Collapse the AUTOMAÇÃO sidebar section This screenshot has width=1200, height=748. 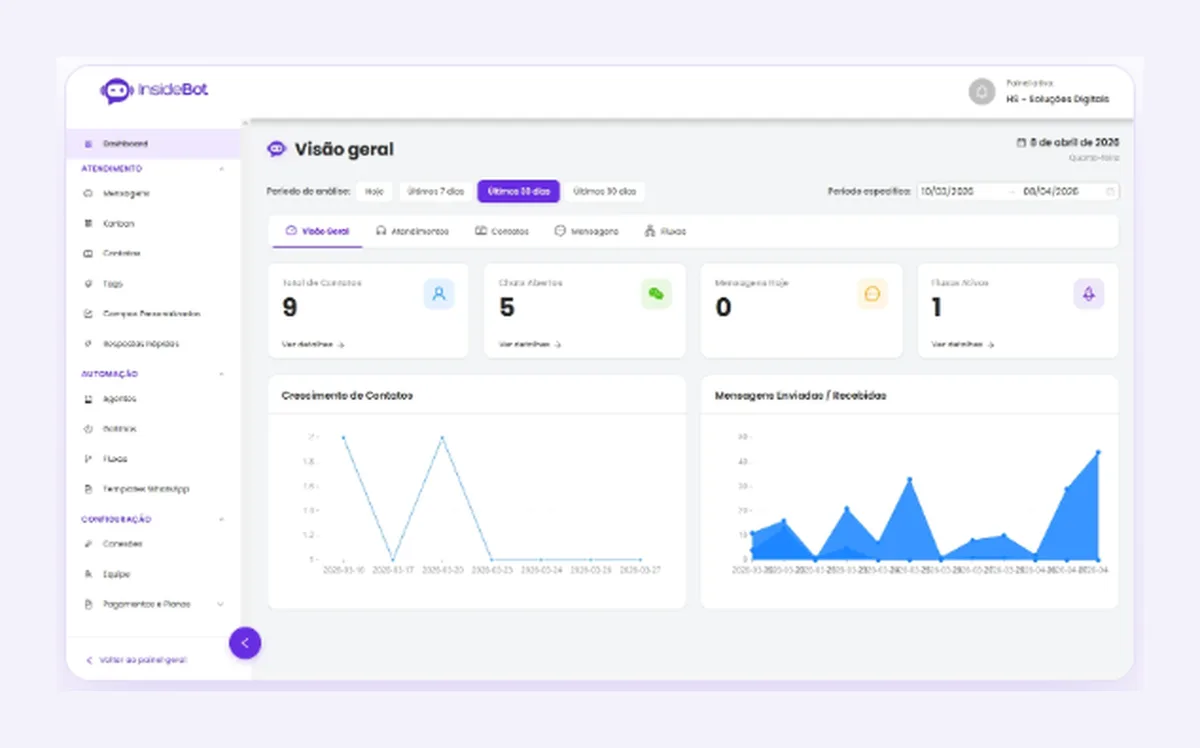[x=221, y=374]
